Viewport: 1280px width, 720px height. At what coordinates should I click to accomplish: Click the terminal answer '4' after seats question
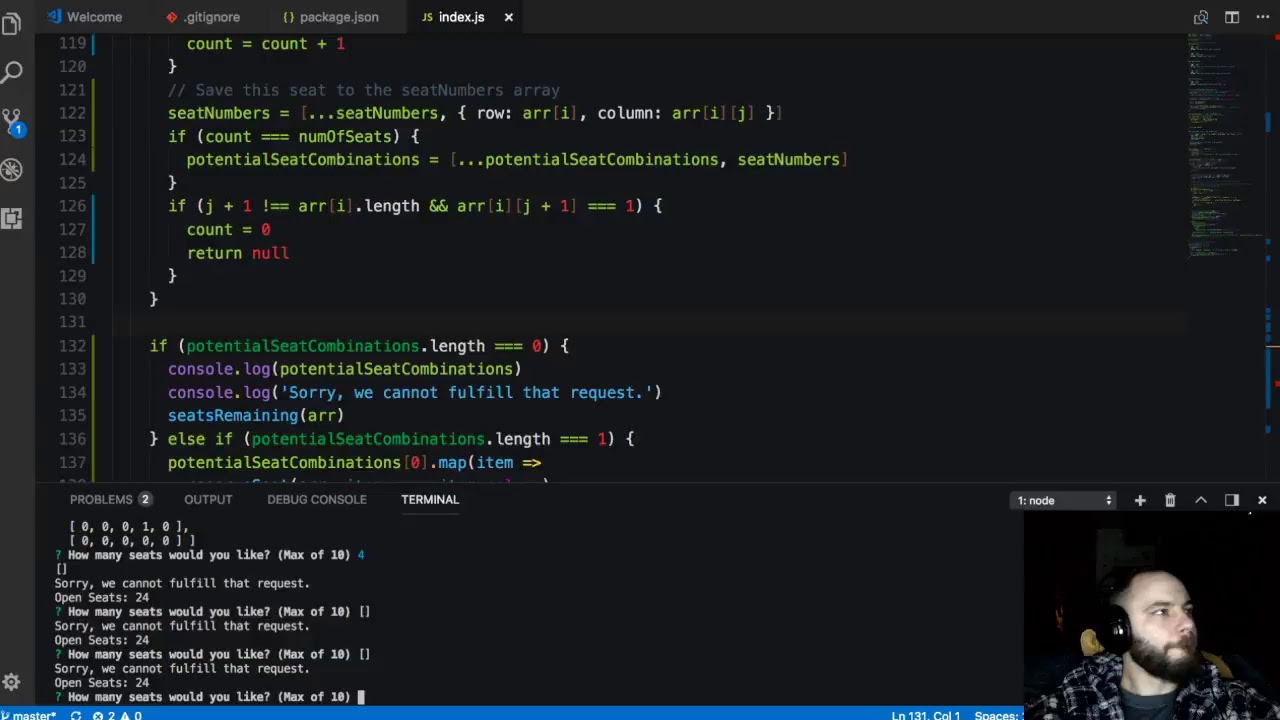[361, 555]
